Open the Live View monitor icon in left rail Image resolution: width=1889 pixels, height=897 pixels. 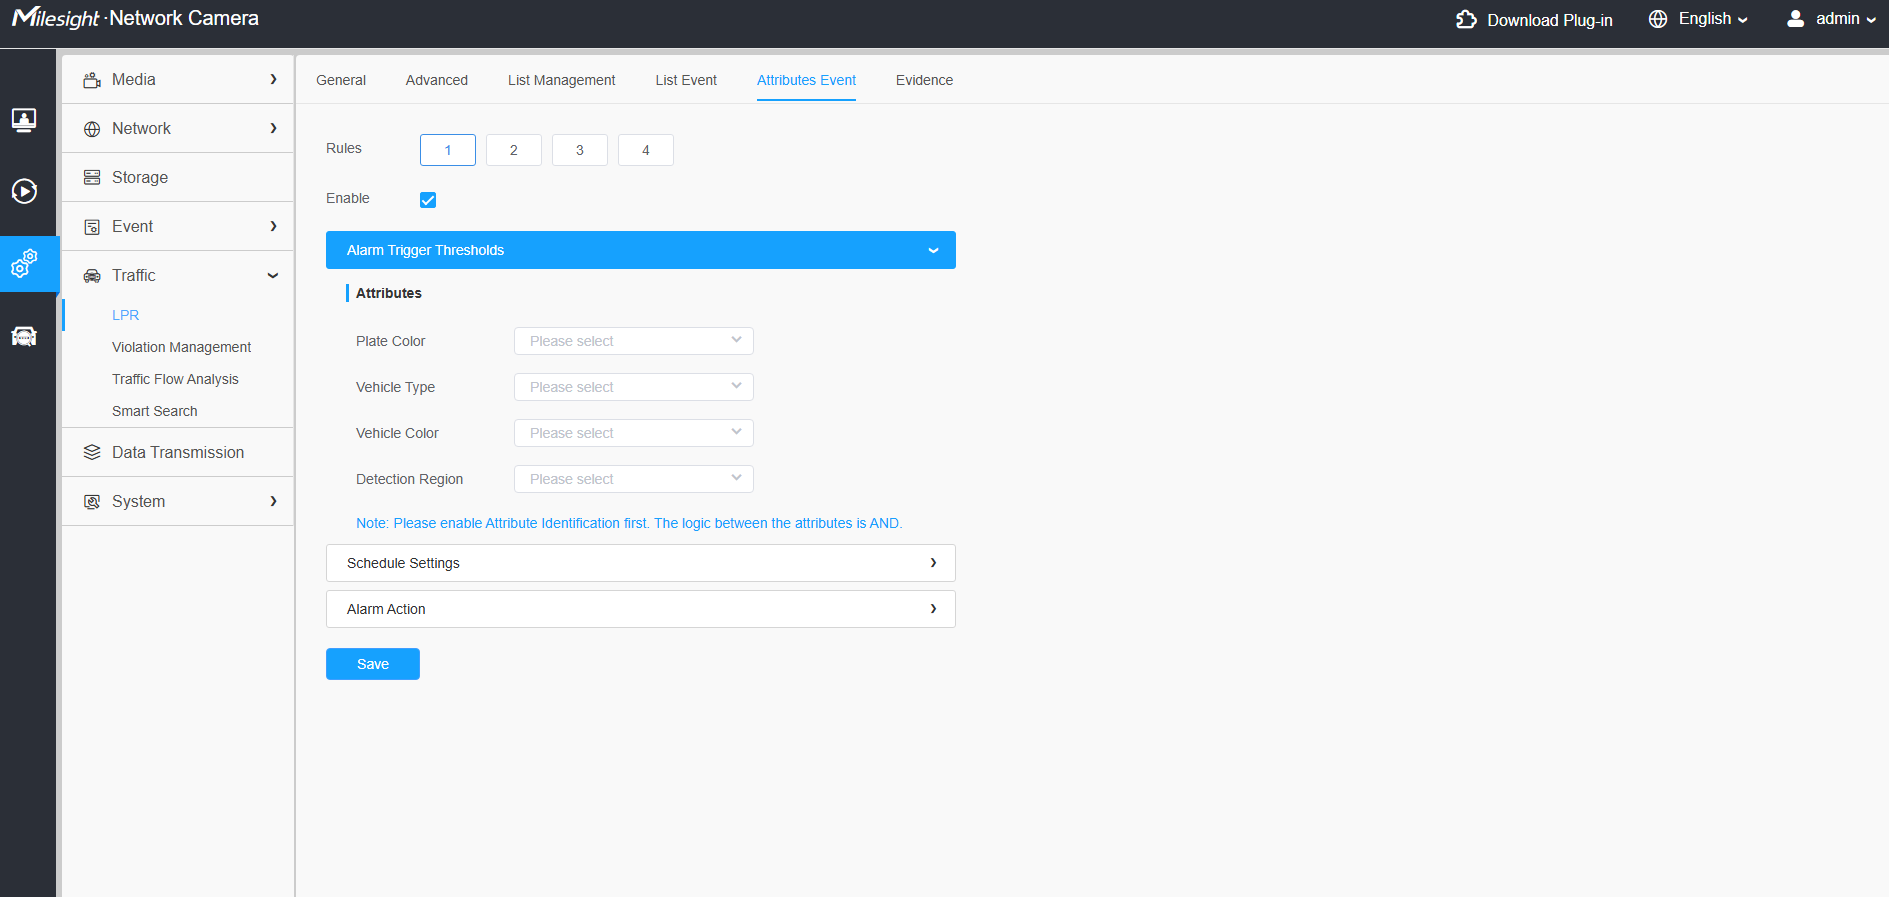[24, 120]
